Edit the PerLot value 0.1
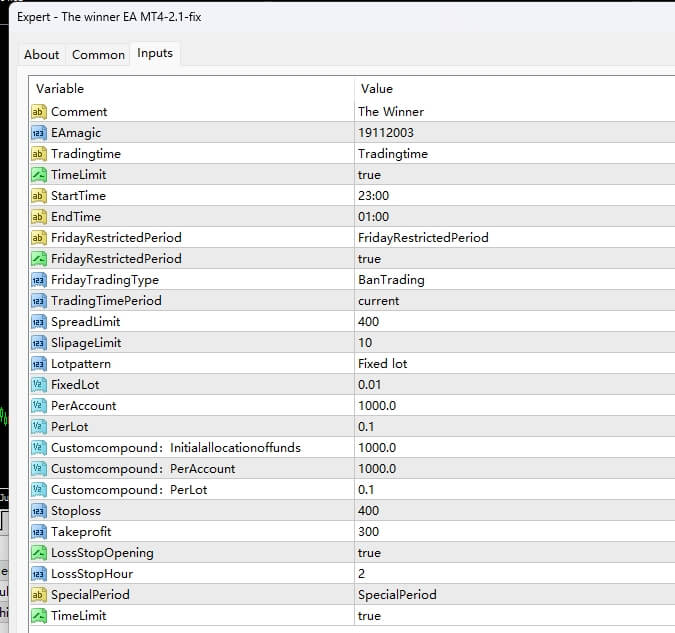This screenshot has height=633, width=675. 514,427
